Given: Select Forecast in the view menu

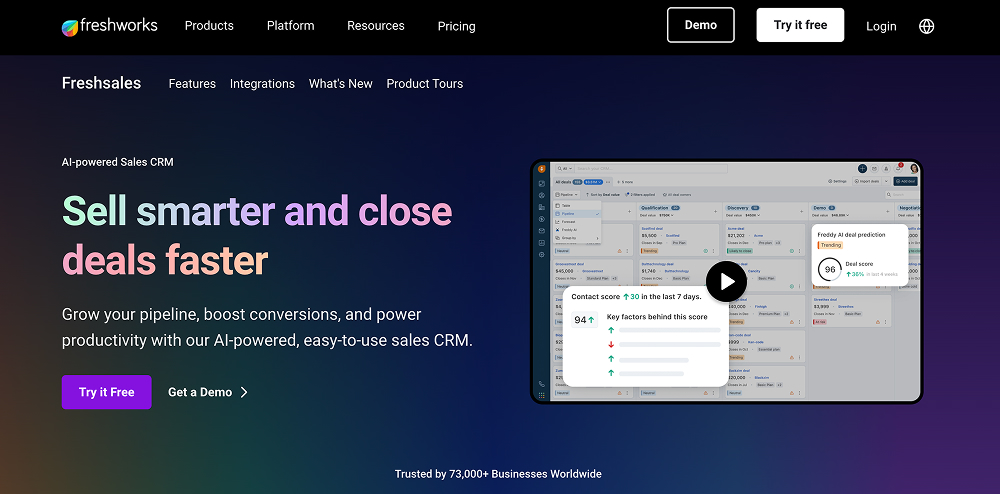Looking at the screenshot, I should 577,222.
